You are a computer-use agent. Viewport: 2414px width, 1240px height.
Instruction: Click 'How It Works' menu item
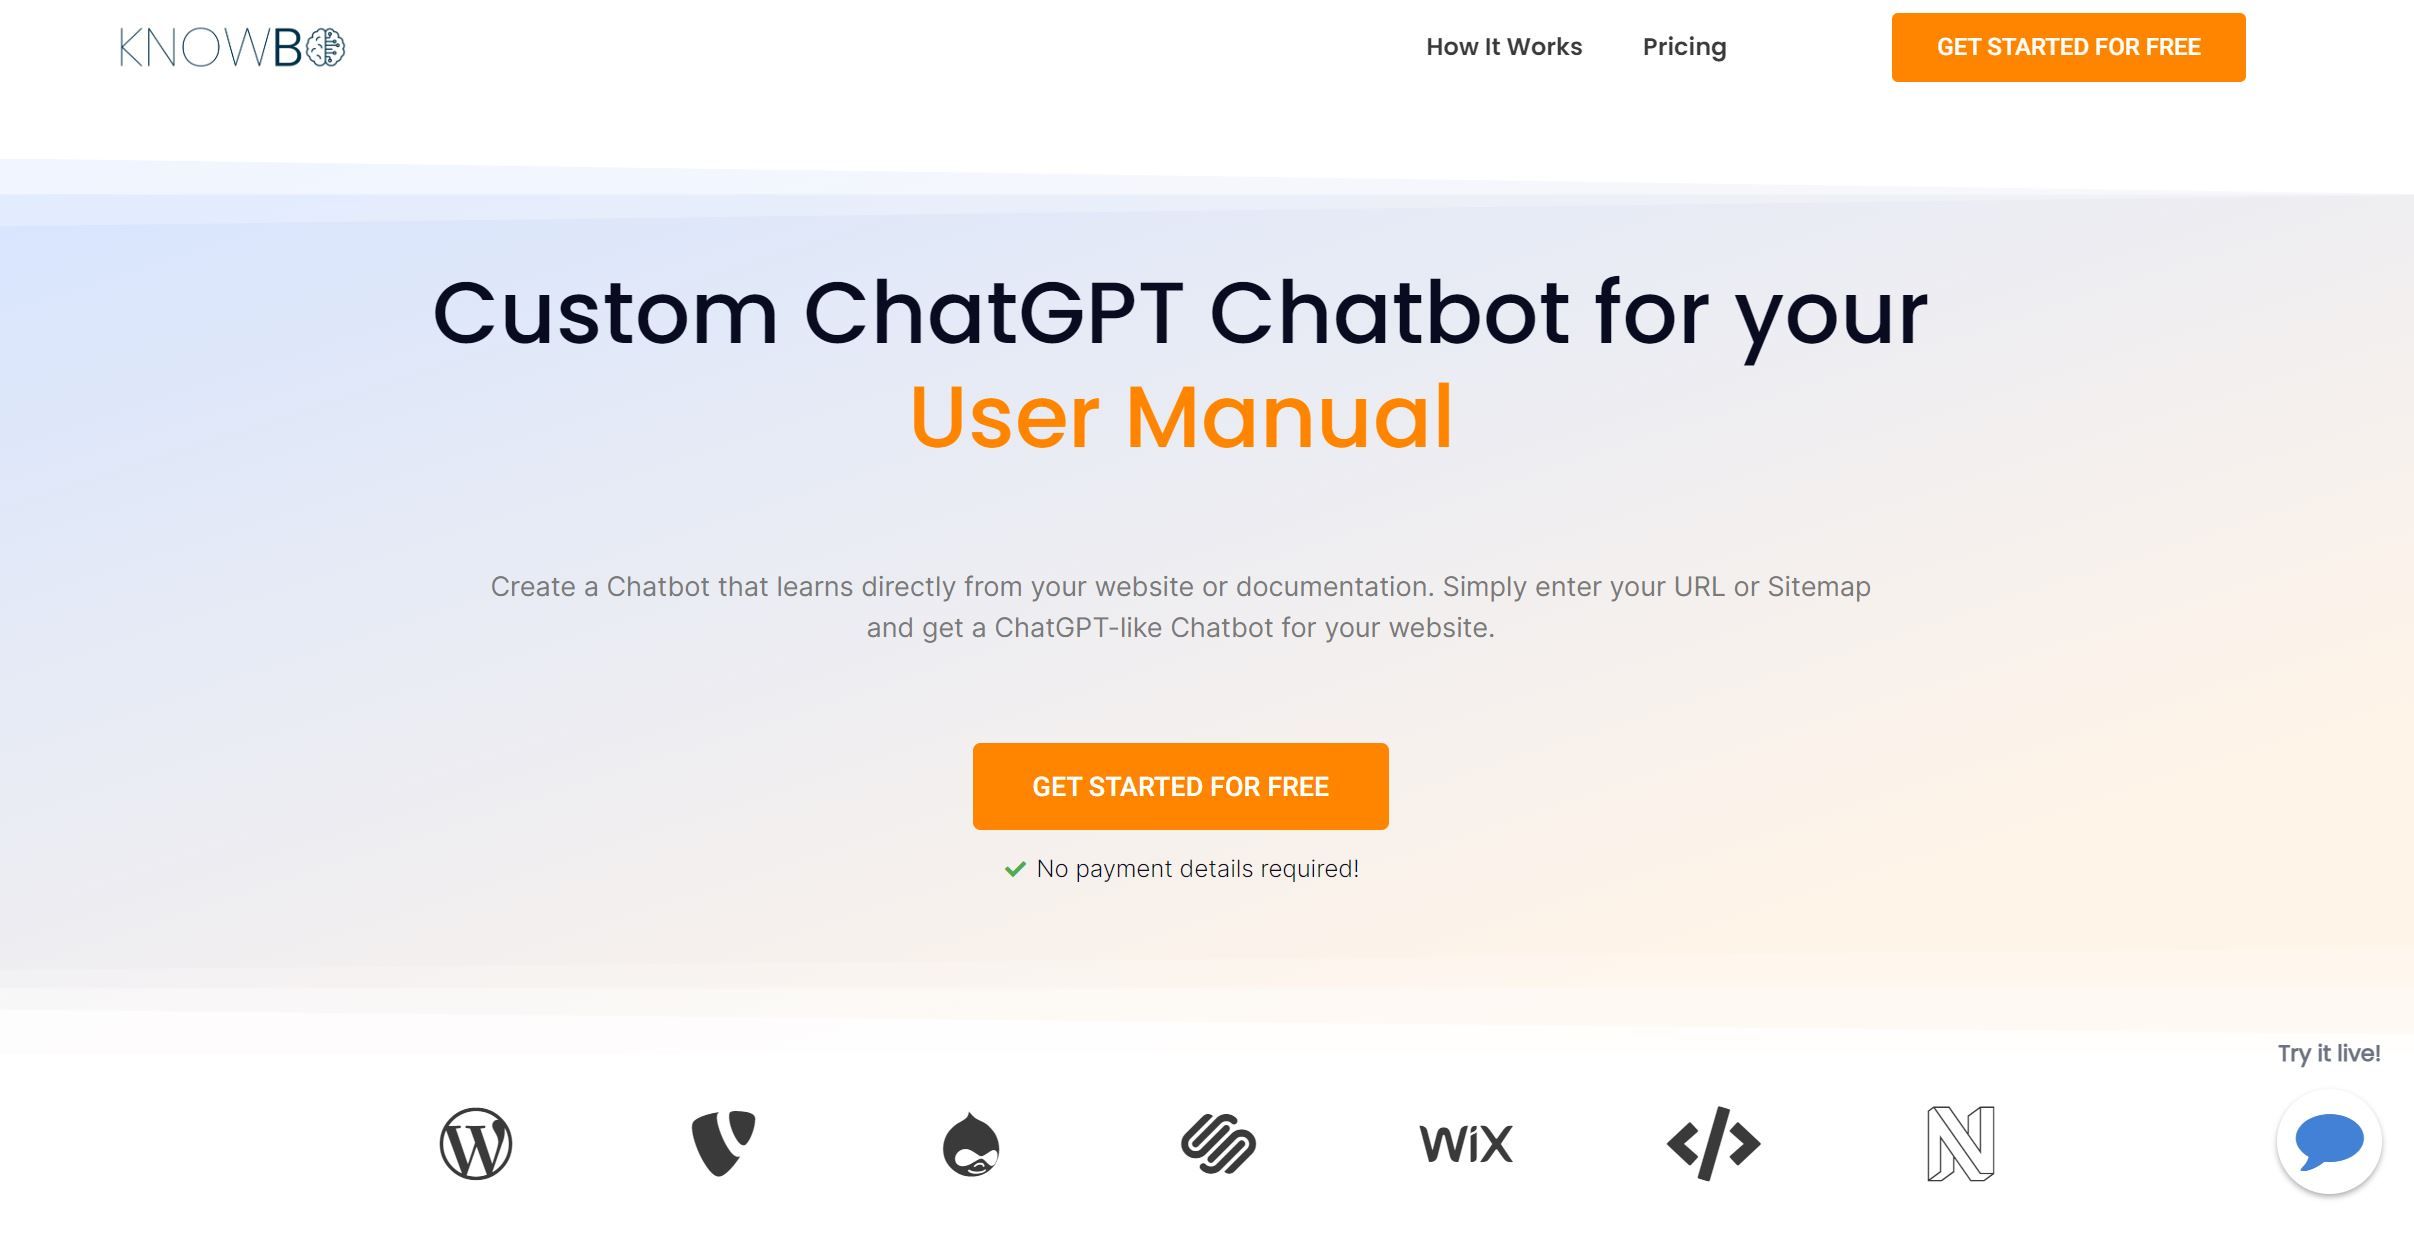pos(1505,46)
